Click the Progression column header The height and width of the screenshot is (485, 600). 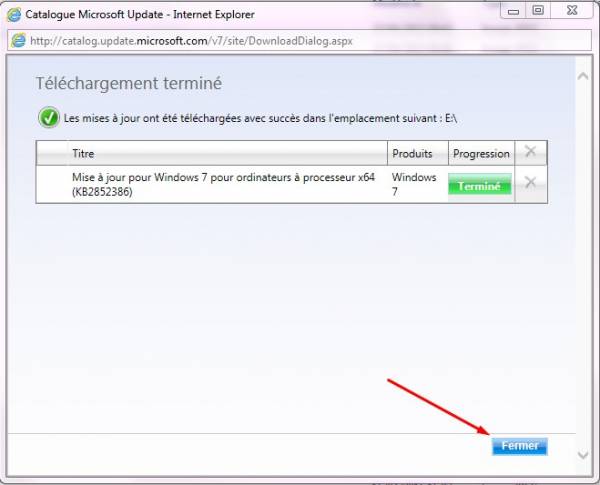point(481,154)
